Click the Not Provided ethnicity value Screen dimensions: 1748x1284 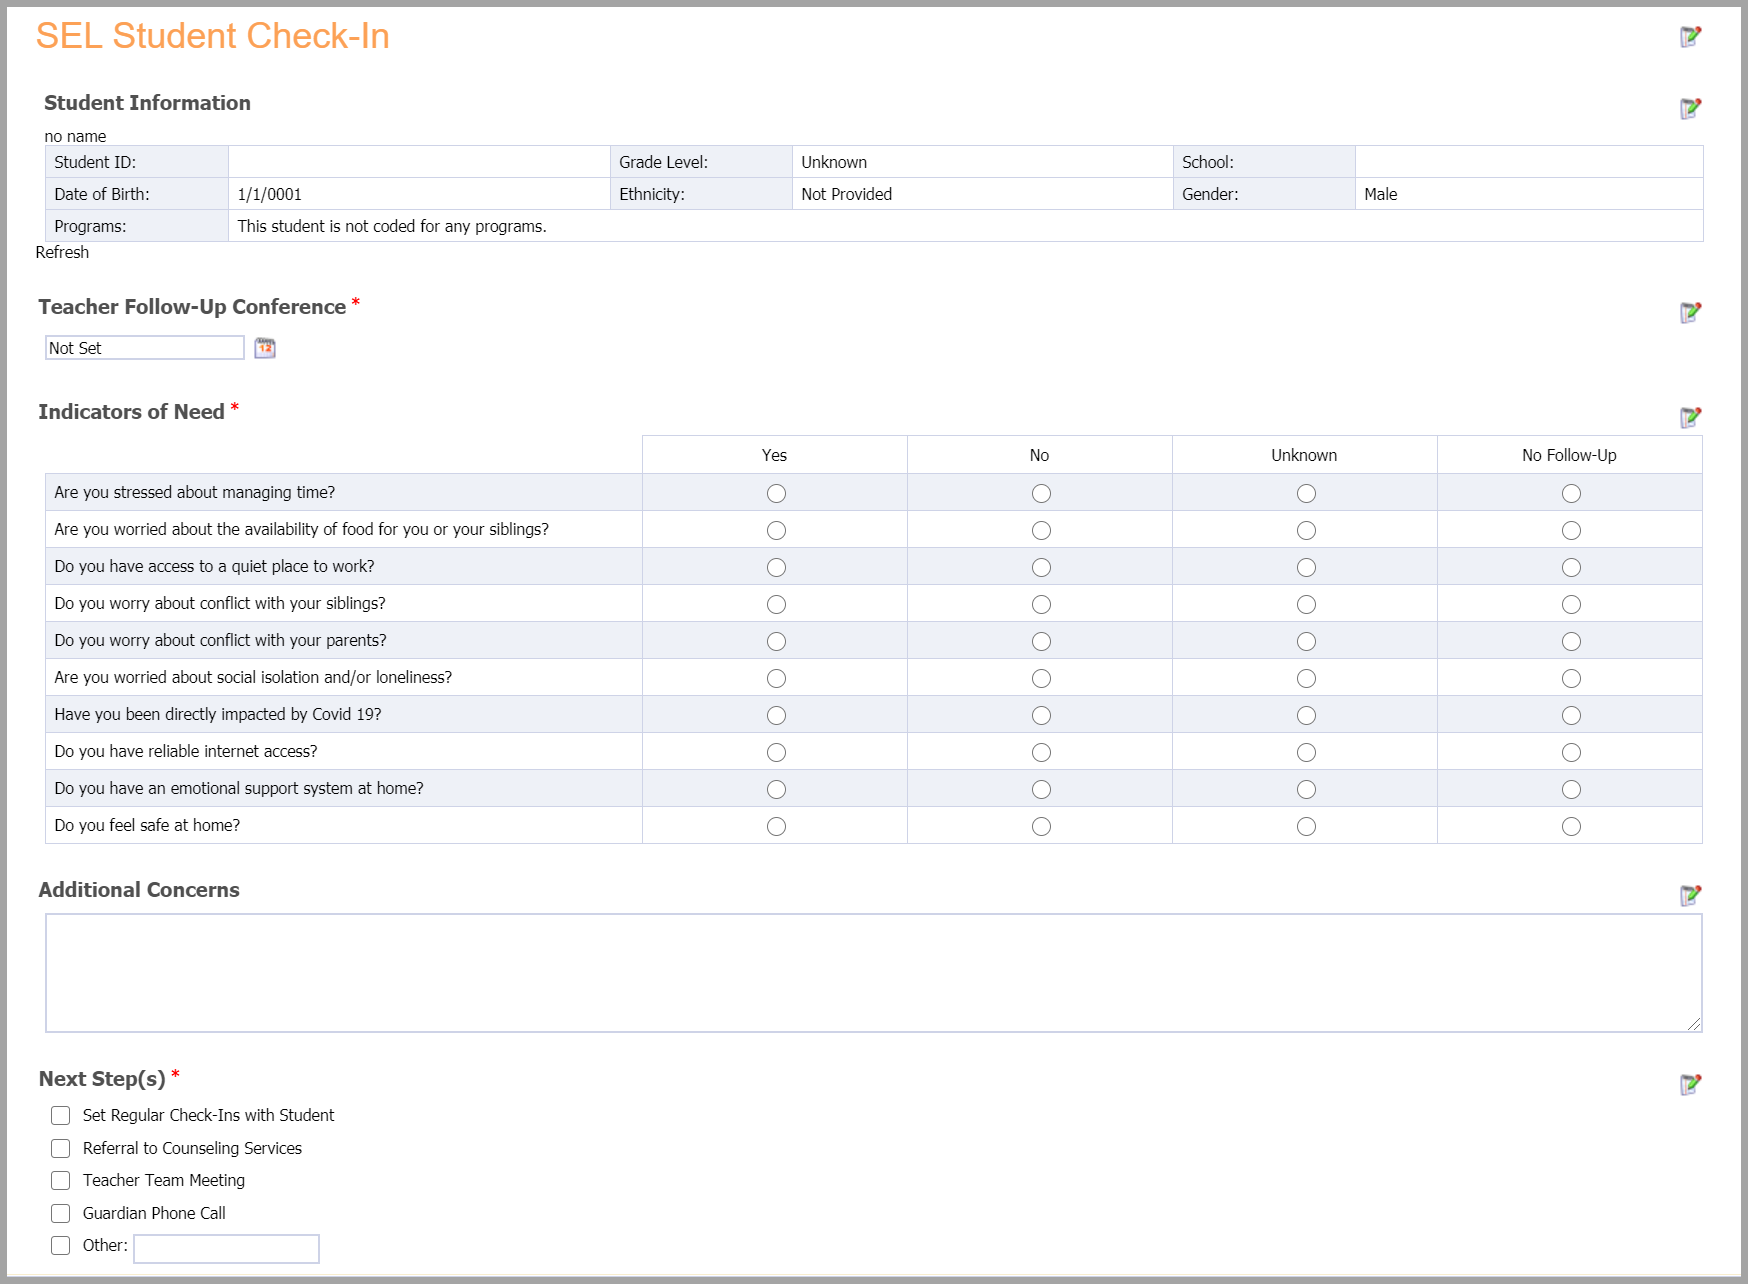pyautogui.click(x=846, y=194)
